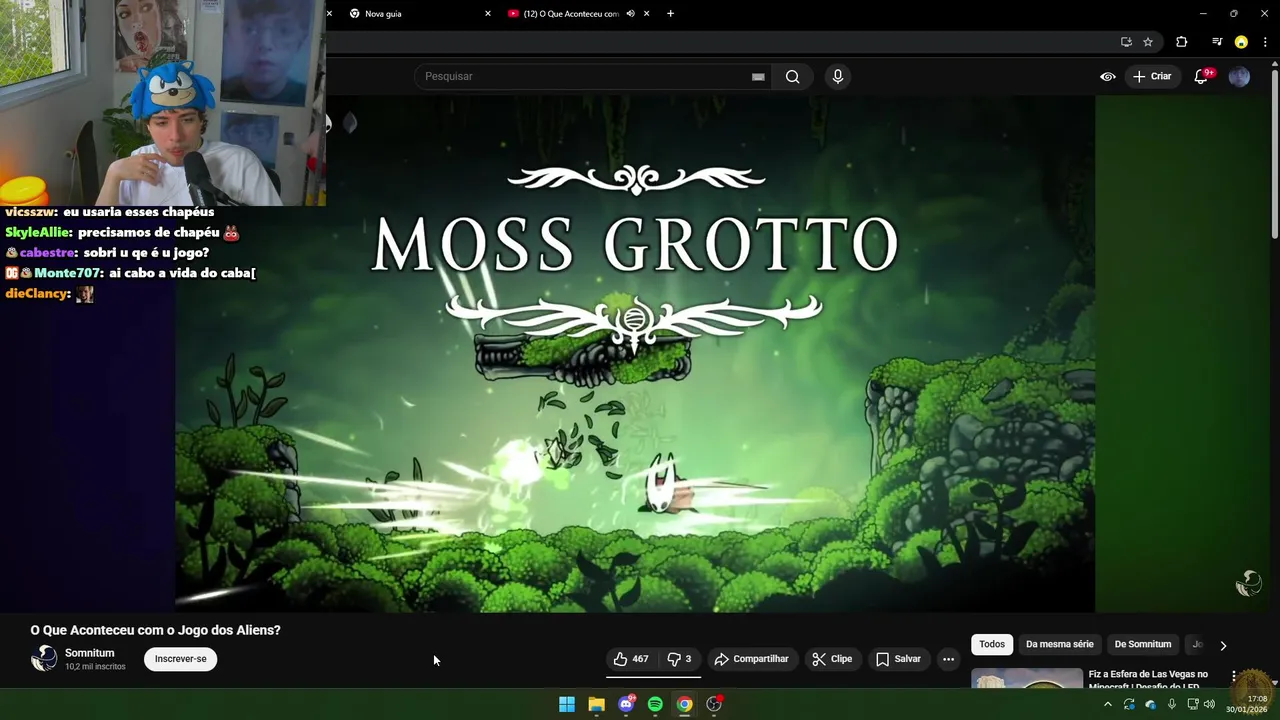Open Discord from the taskbar
This screenshot has width=1280, height=720.
pyautogui.click(x=626, y=704)
